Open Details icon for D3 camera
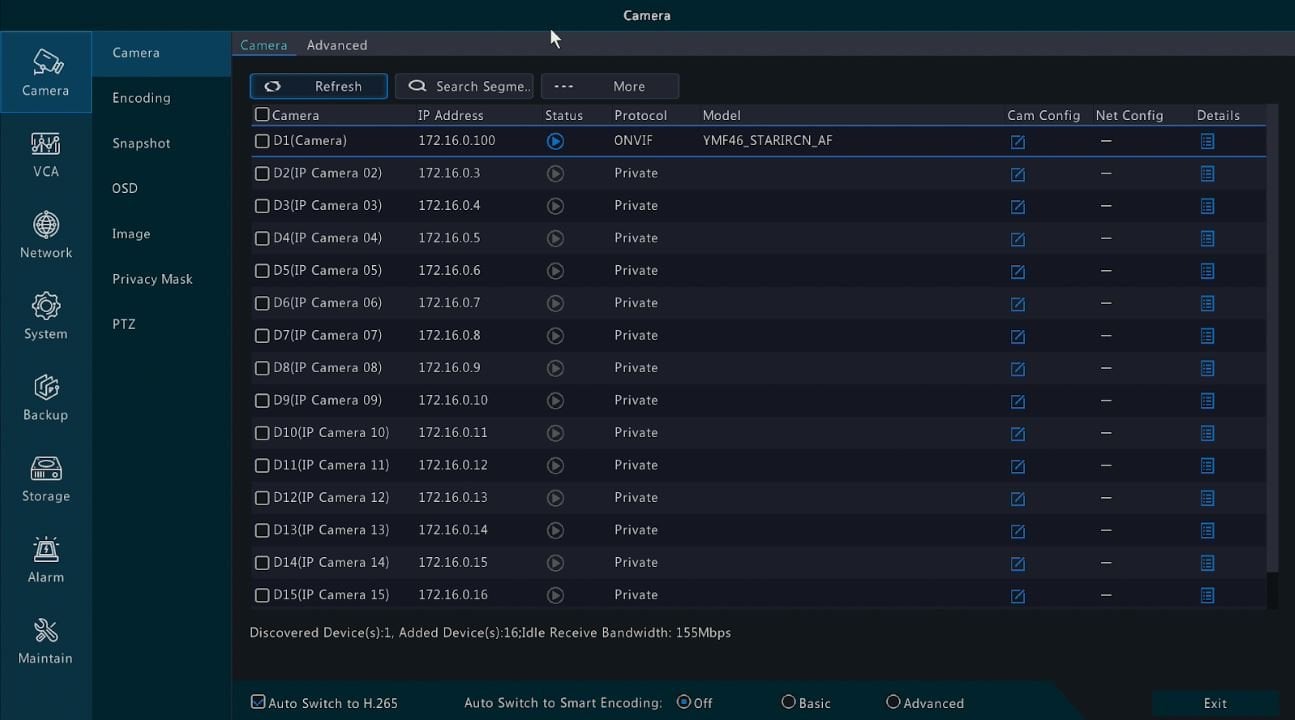 click(1207, 206)
